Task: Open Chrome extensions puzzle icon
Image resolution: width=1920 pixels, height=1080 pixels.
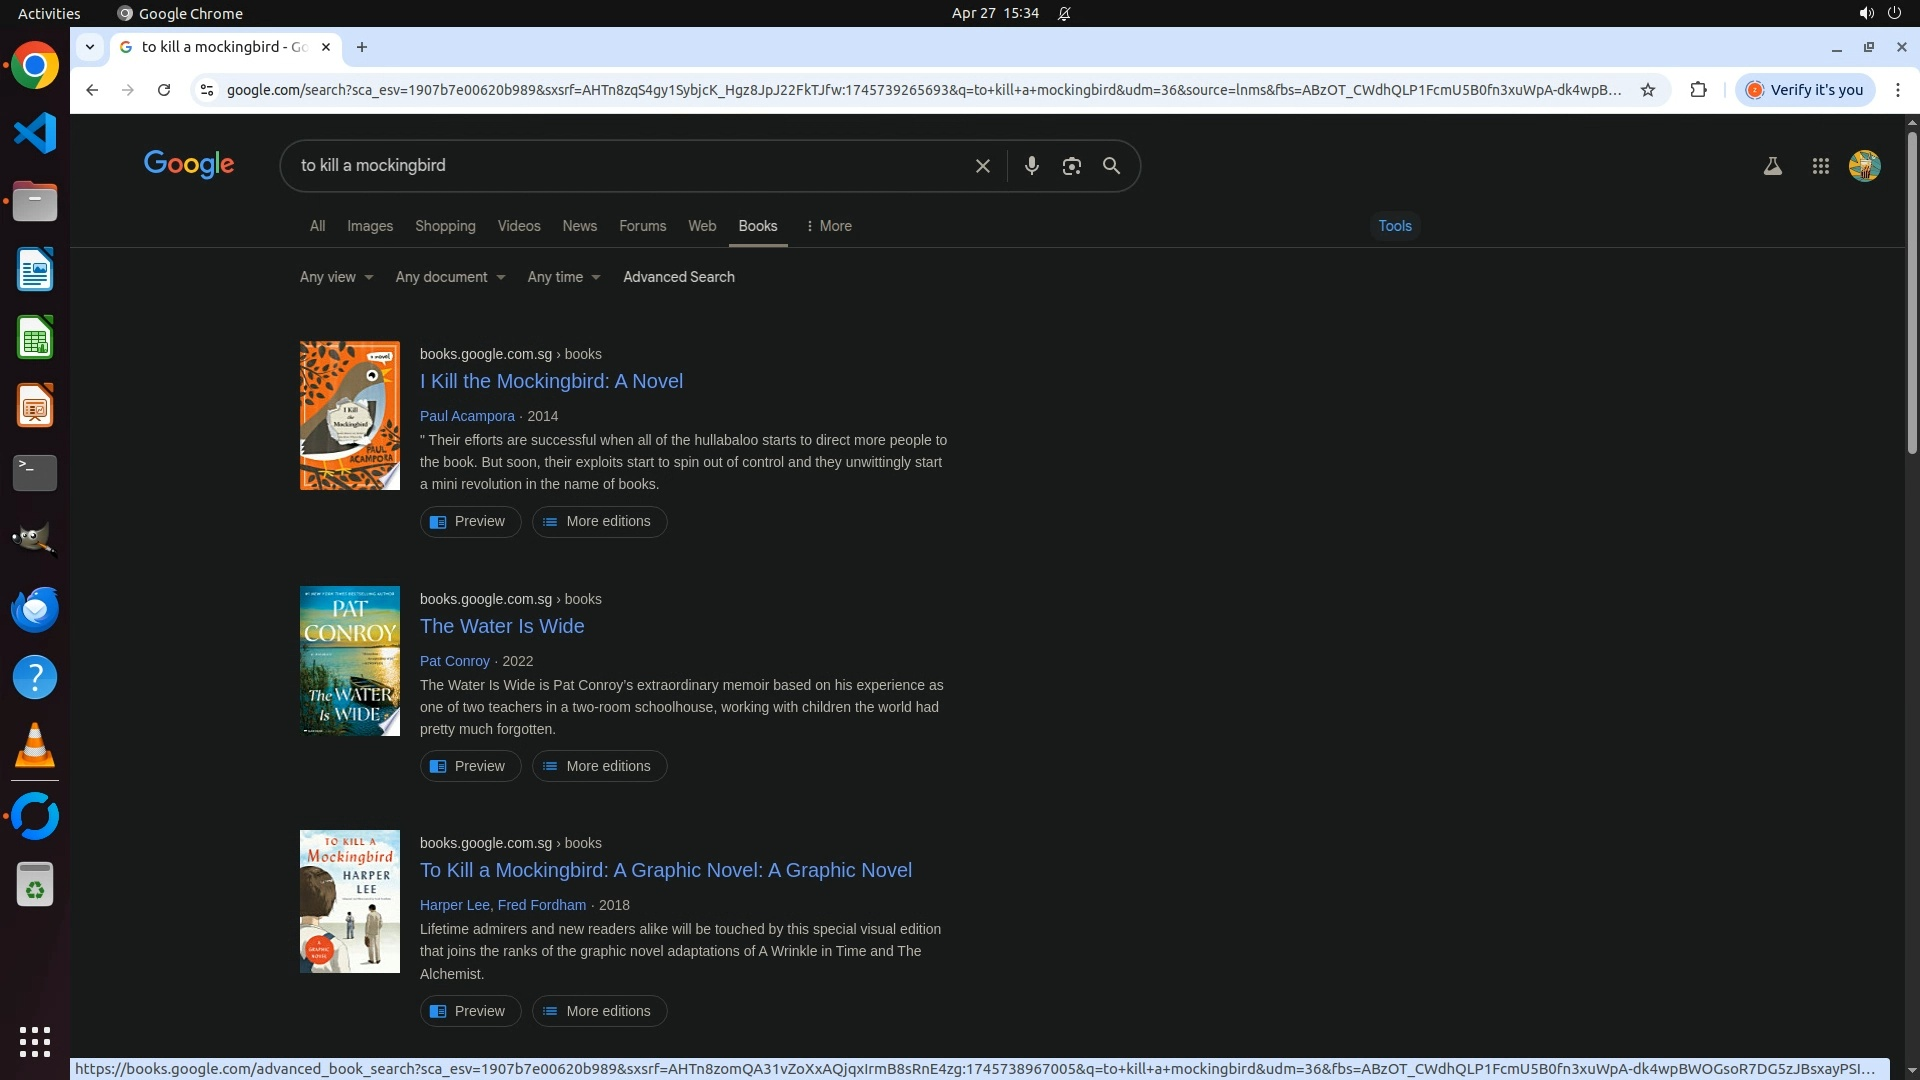Action: pyautogui.click(x=1698, y=90)
